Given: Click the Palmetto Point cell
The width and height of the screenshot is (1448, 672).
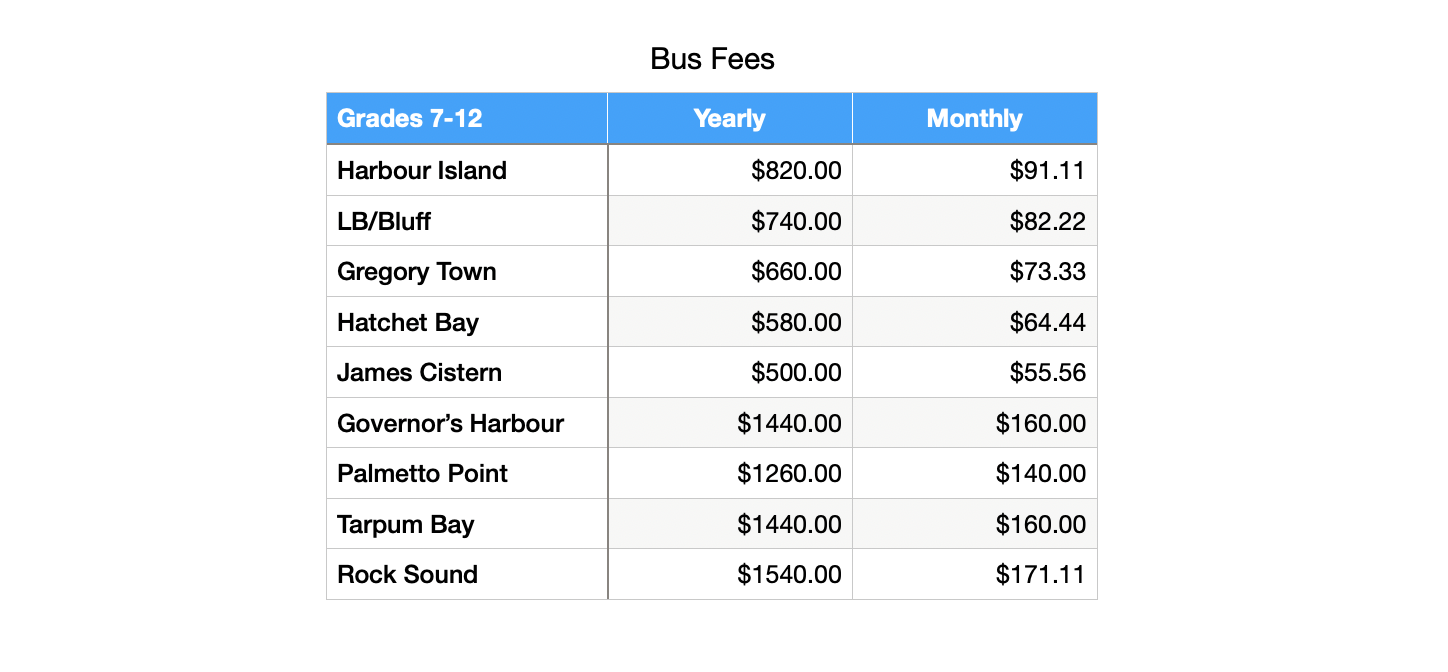Looking at the screenshot, I should 467,473.
